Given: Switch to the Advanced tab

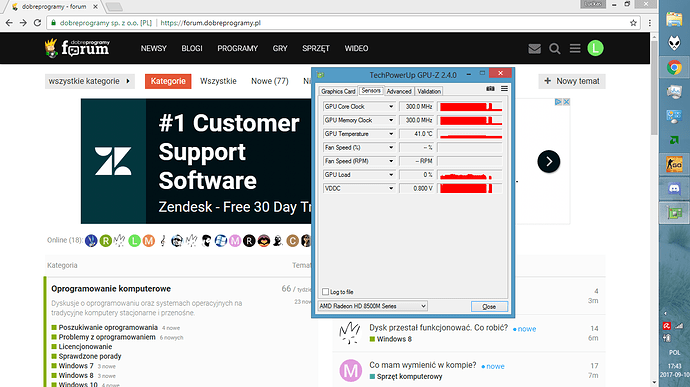Looking at the screenshot, I should click(x=399, y=91).
